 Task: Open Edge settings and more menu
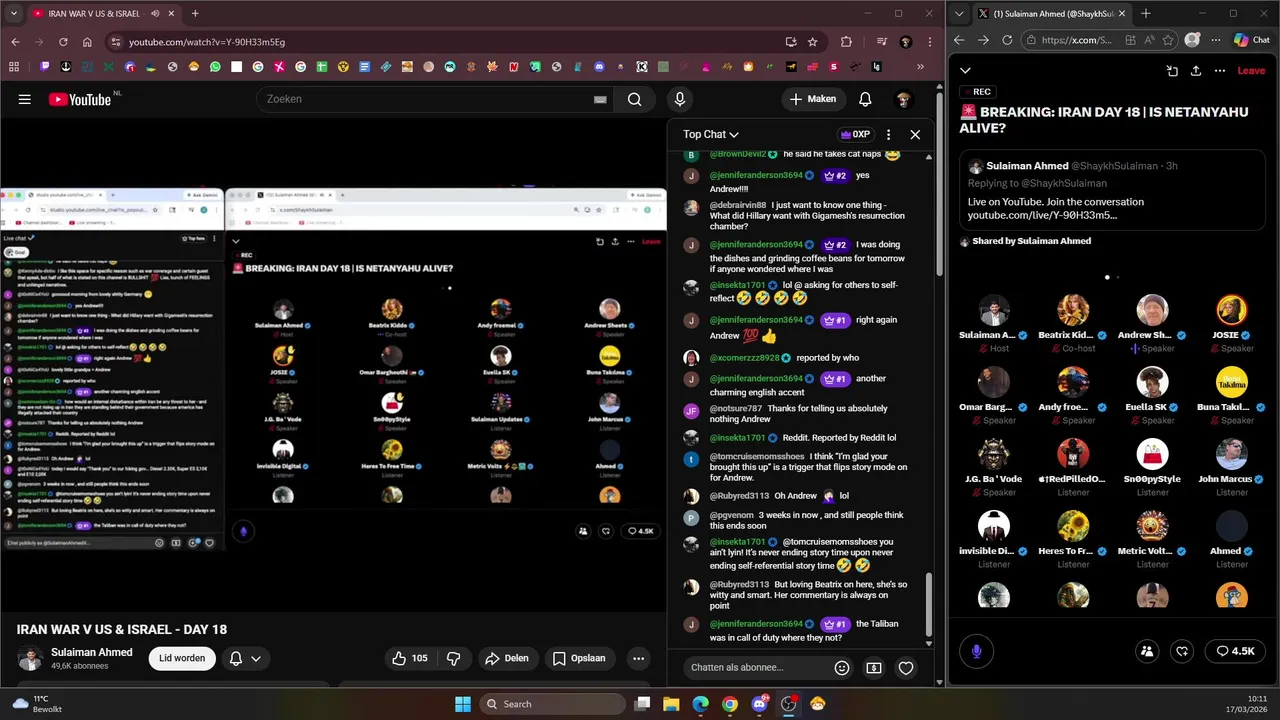pyautogui.click(x=1215, y=40)
